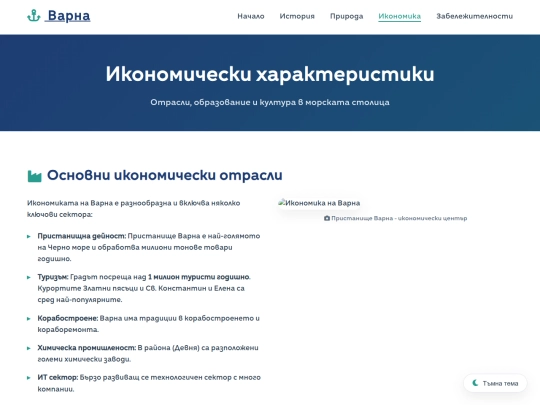Open the История page

point(297,16)
